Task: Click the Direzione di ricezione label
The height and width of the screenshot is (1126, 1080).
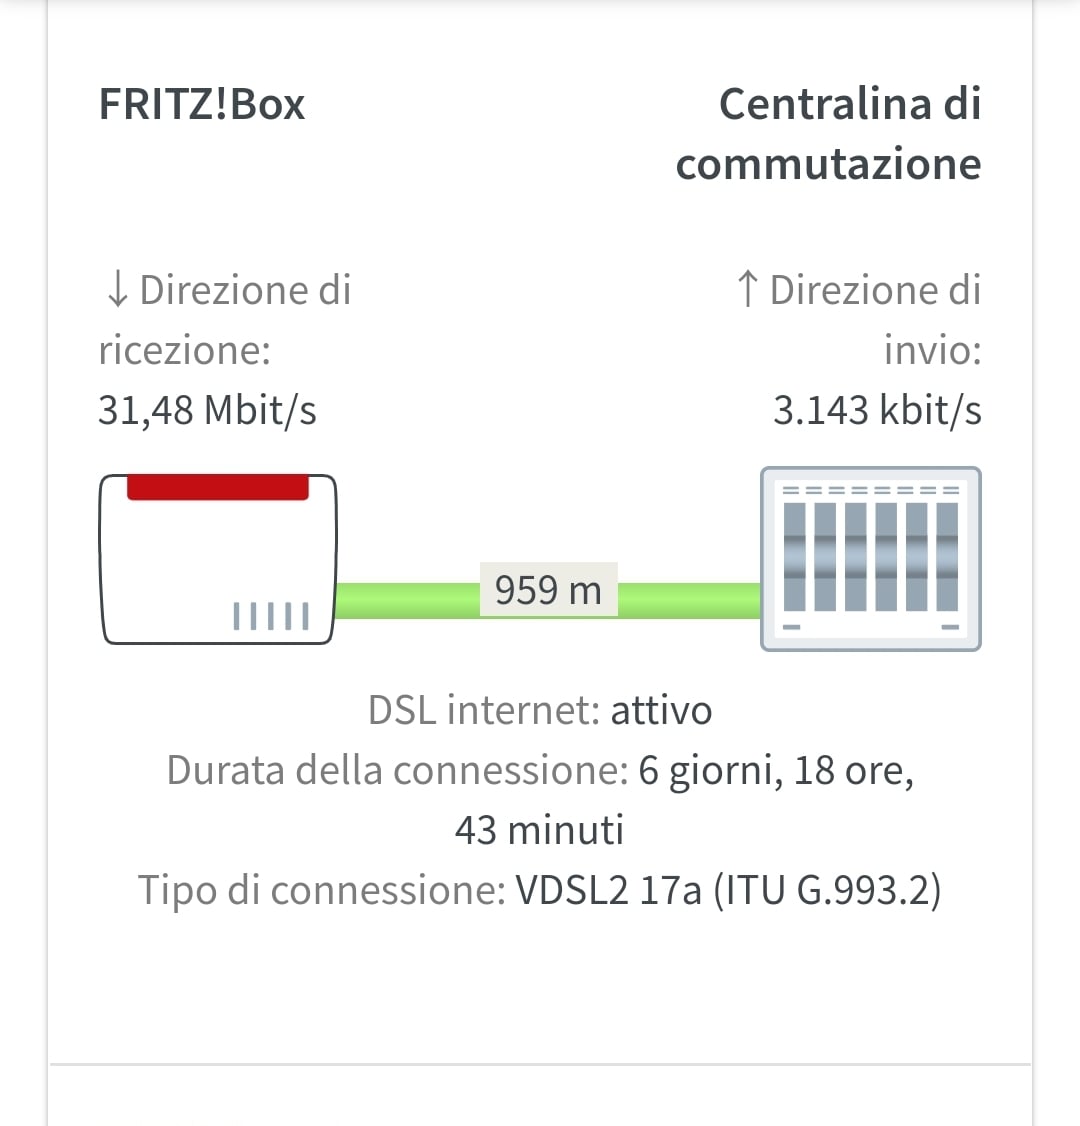Action: [225, 320]
